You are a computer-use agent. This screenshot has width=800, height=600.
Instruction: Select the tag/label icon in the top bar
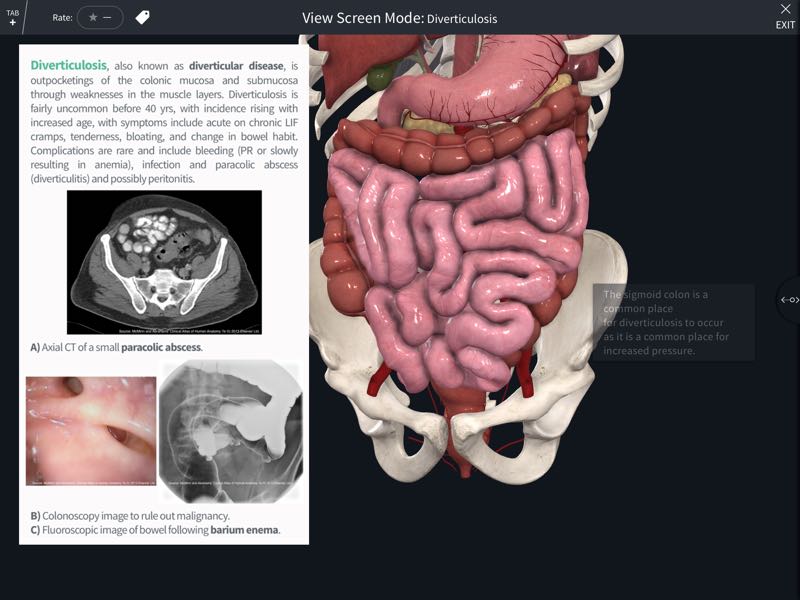click(139, 16)
